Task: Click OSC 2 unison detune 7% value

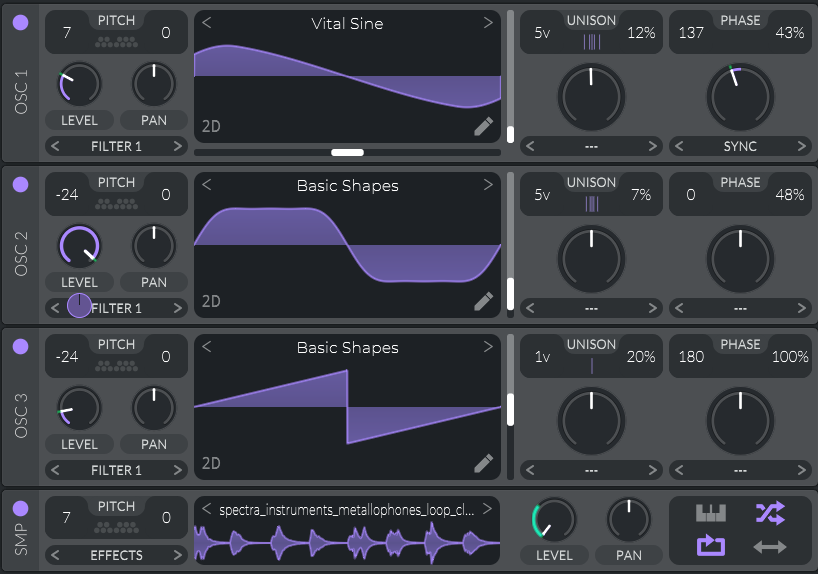Action: point(641,195)
